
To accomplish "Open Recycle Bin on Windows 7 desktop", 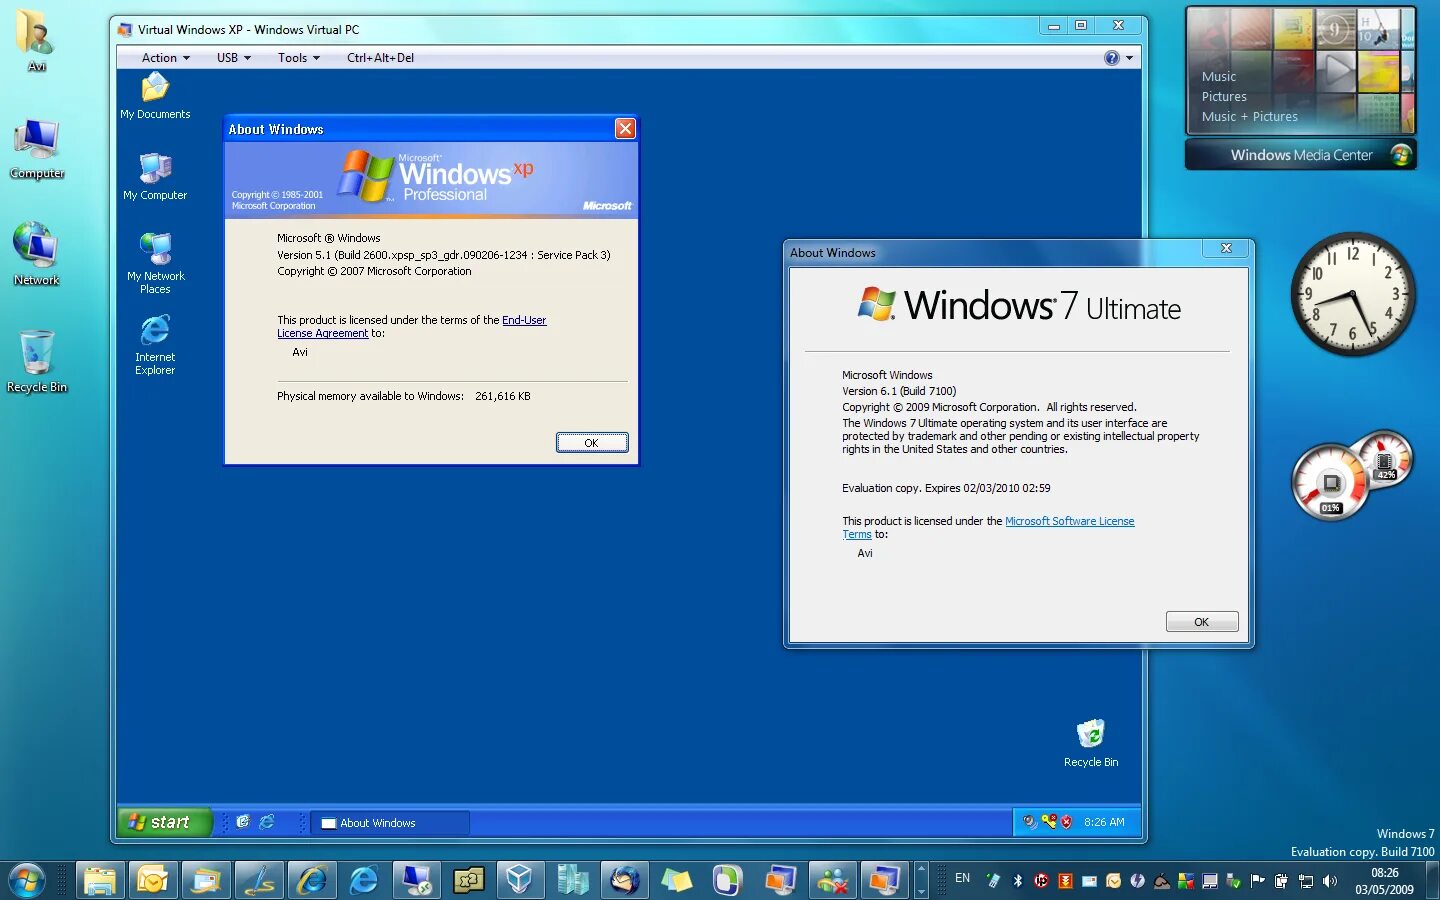I will [37, 361].
